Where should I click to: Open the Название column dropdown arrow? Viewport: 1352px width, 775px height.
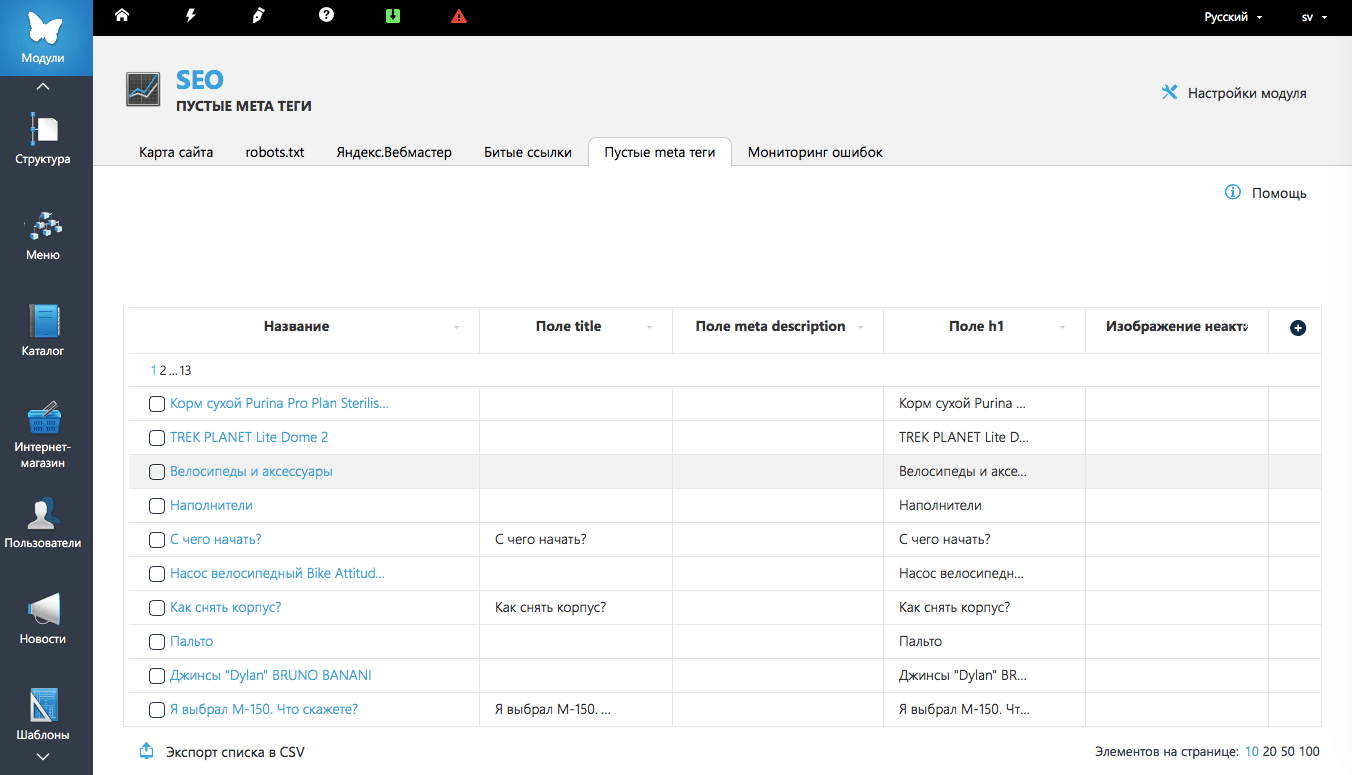pyautogui.click(x=457, y=328)
